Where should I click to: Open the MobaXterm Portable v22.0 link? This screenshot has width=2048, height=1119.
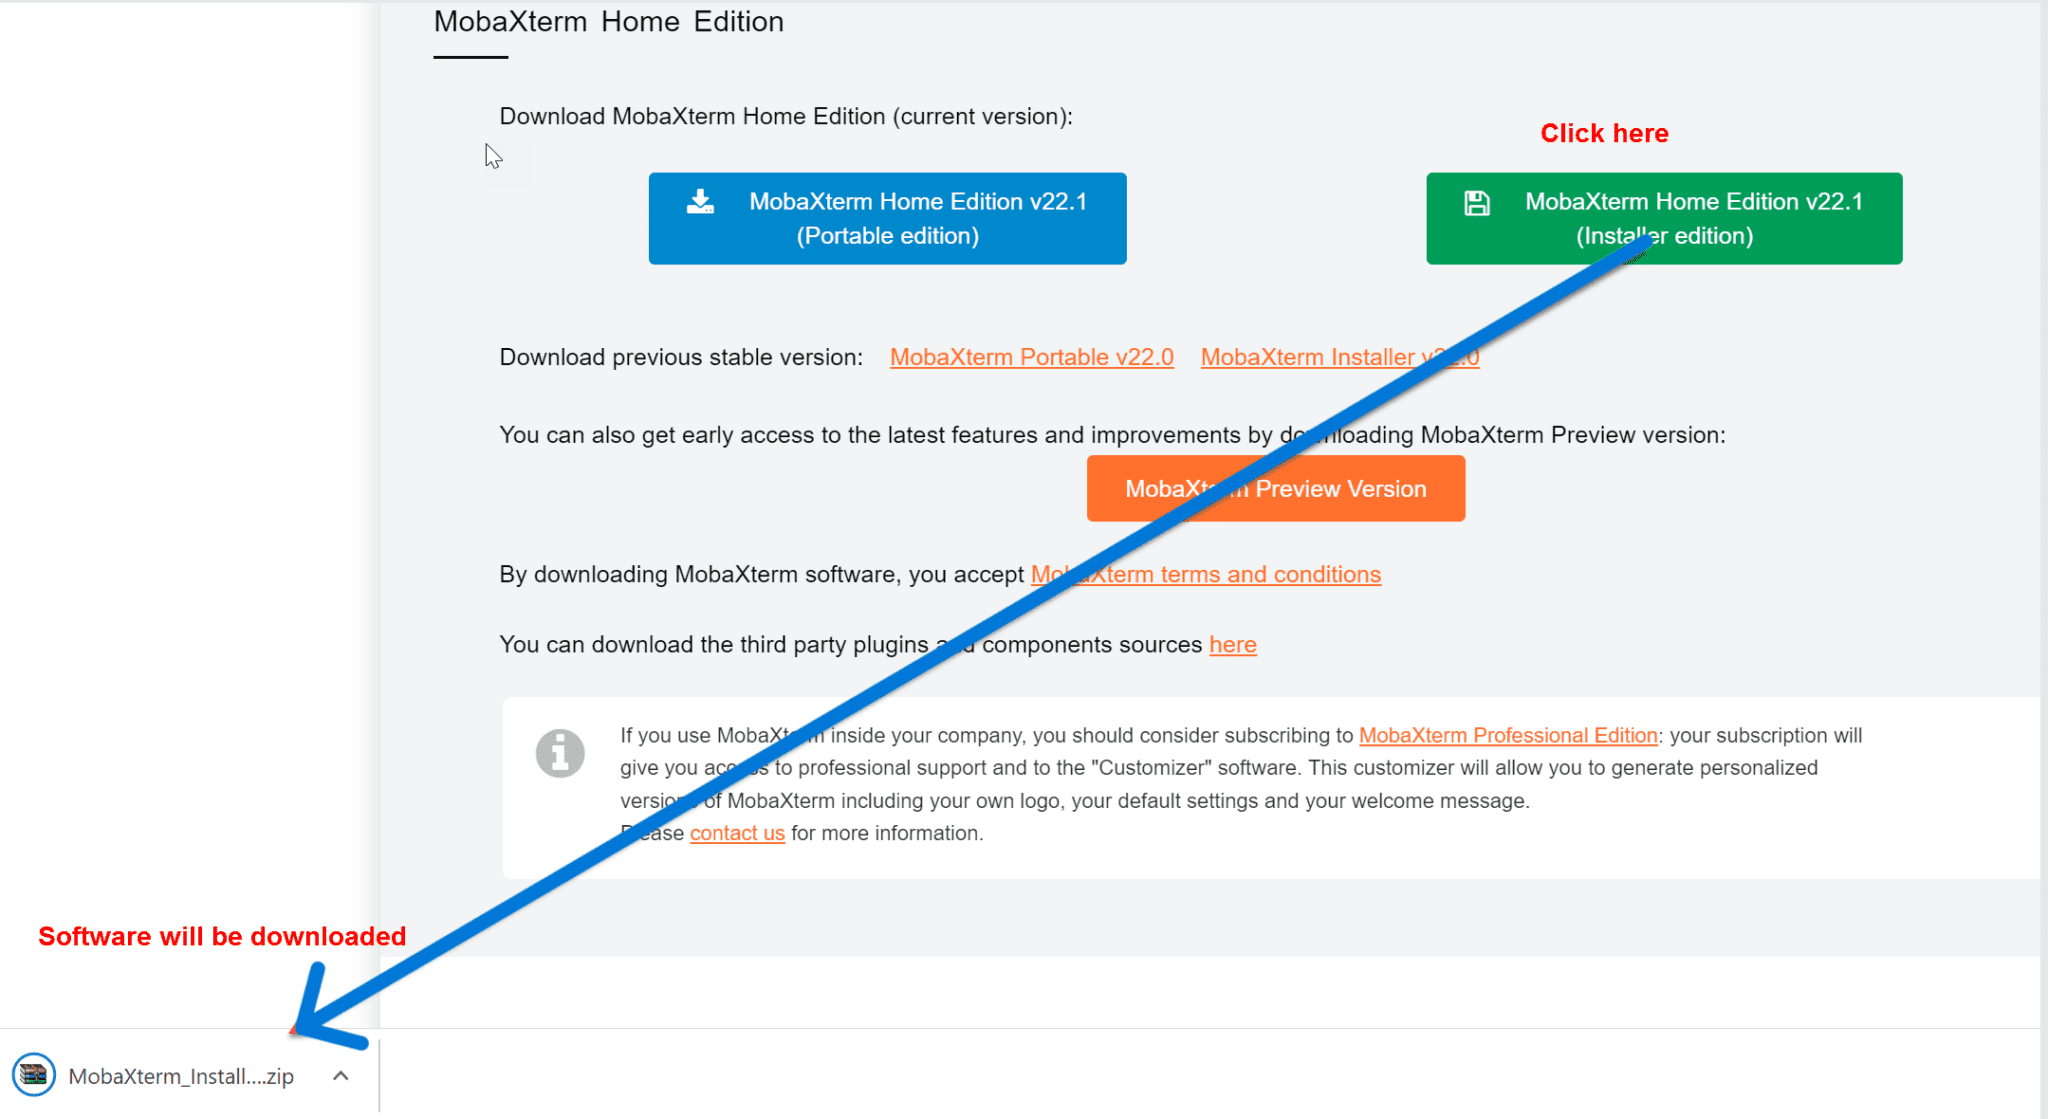point(1031,357)
